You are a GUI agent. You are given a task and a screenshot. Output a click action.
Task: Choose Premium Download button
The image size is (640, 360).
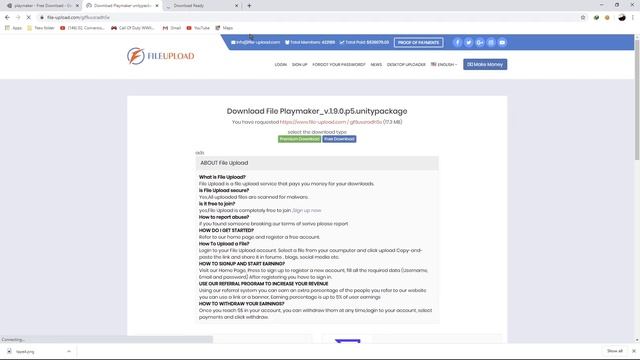pyautogui.click(x=299, y=139)
